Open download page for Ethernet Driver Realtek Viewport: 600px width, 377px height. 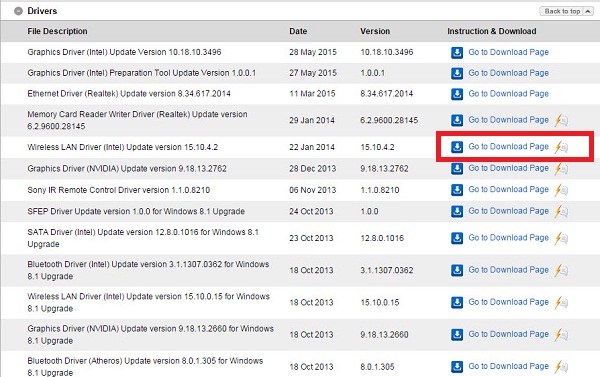click(x=509, y=93)
